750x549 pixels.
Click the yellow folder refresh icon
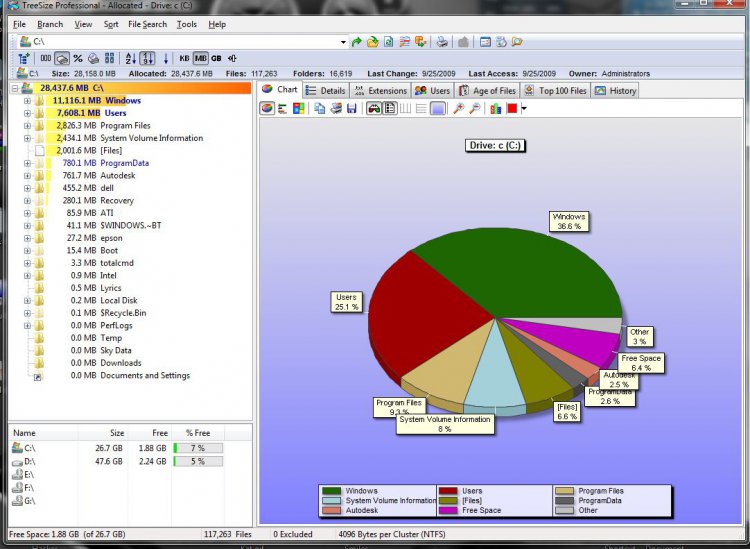(373, 42)
